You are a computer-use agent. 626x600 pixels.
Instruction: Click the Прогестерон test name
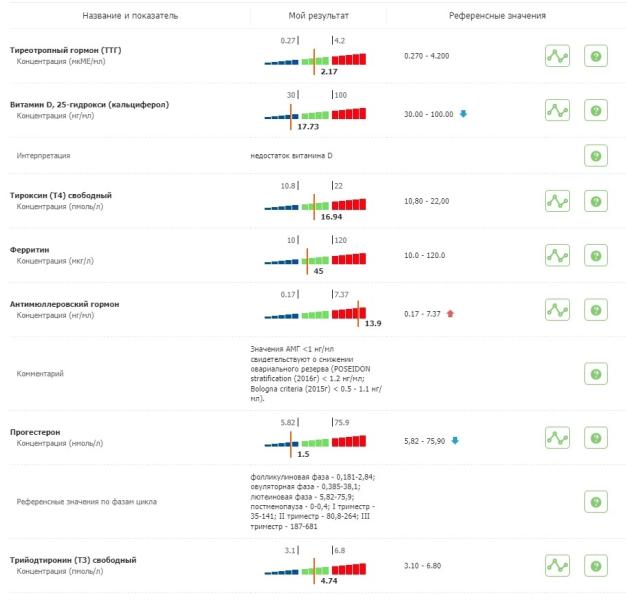pyautogui.click(x=36, y=432)
